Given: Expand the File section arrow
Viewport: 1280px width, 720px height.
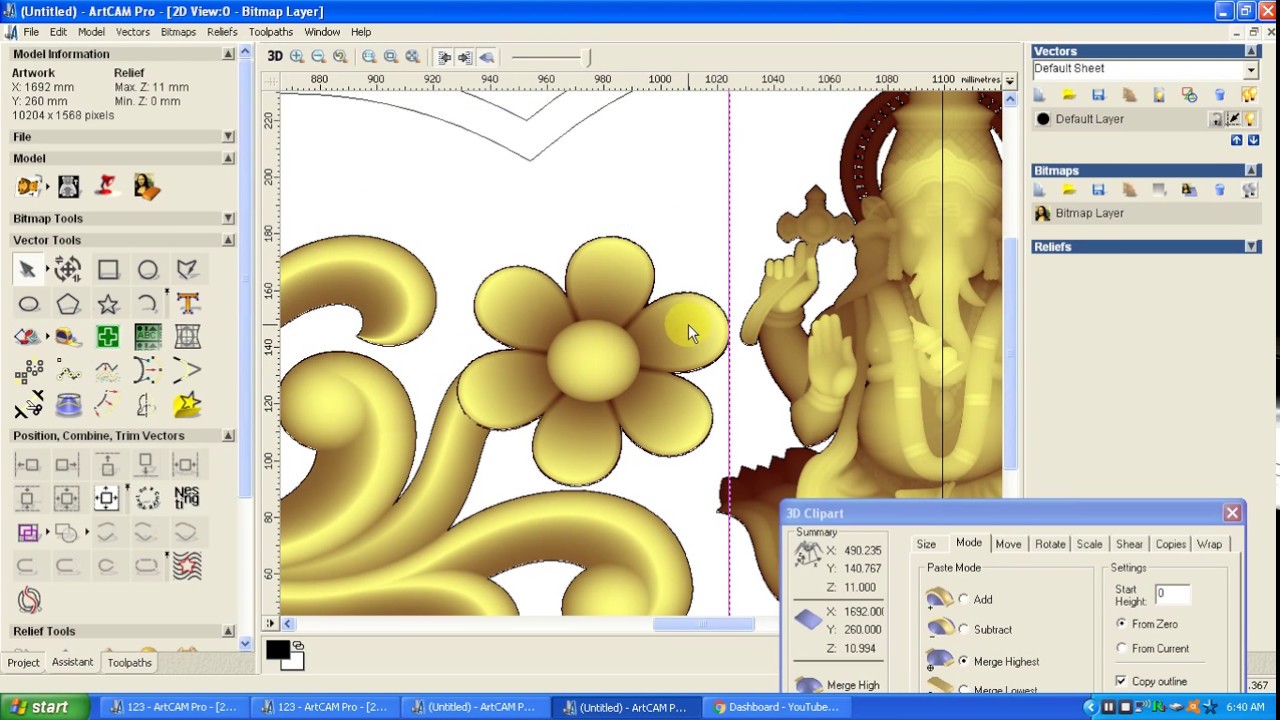Looking at the screenshot, I should pyautogui.click(x=228, y=136).
